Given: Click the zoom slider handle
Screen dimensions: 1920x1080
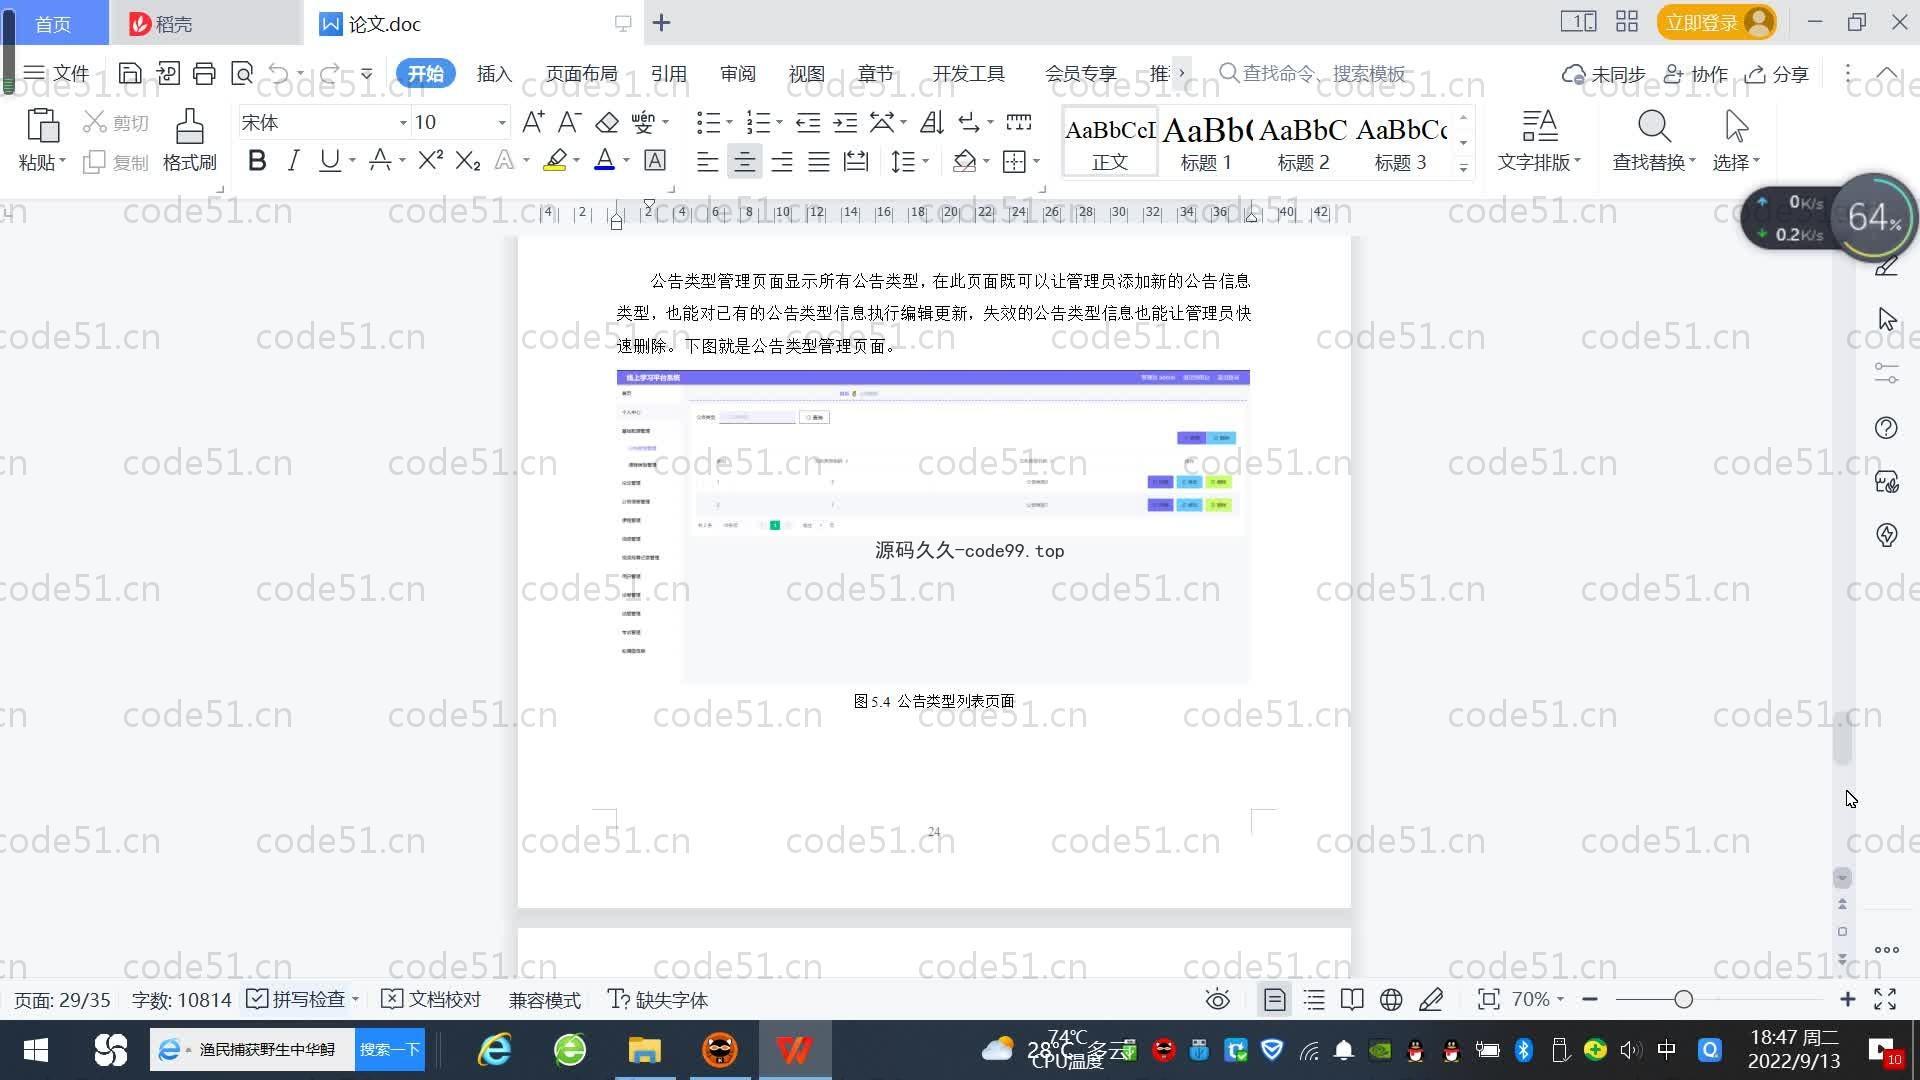Looking at the screenshot, I should (1683, 999).
